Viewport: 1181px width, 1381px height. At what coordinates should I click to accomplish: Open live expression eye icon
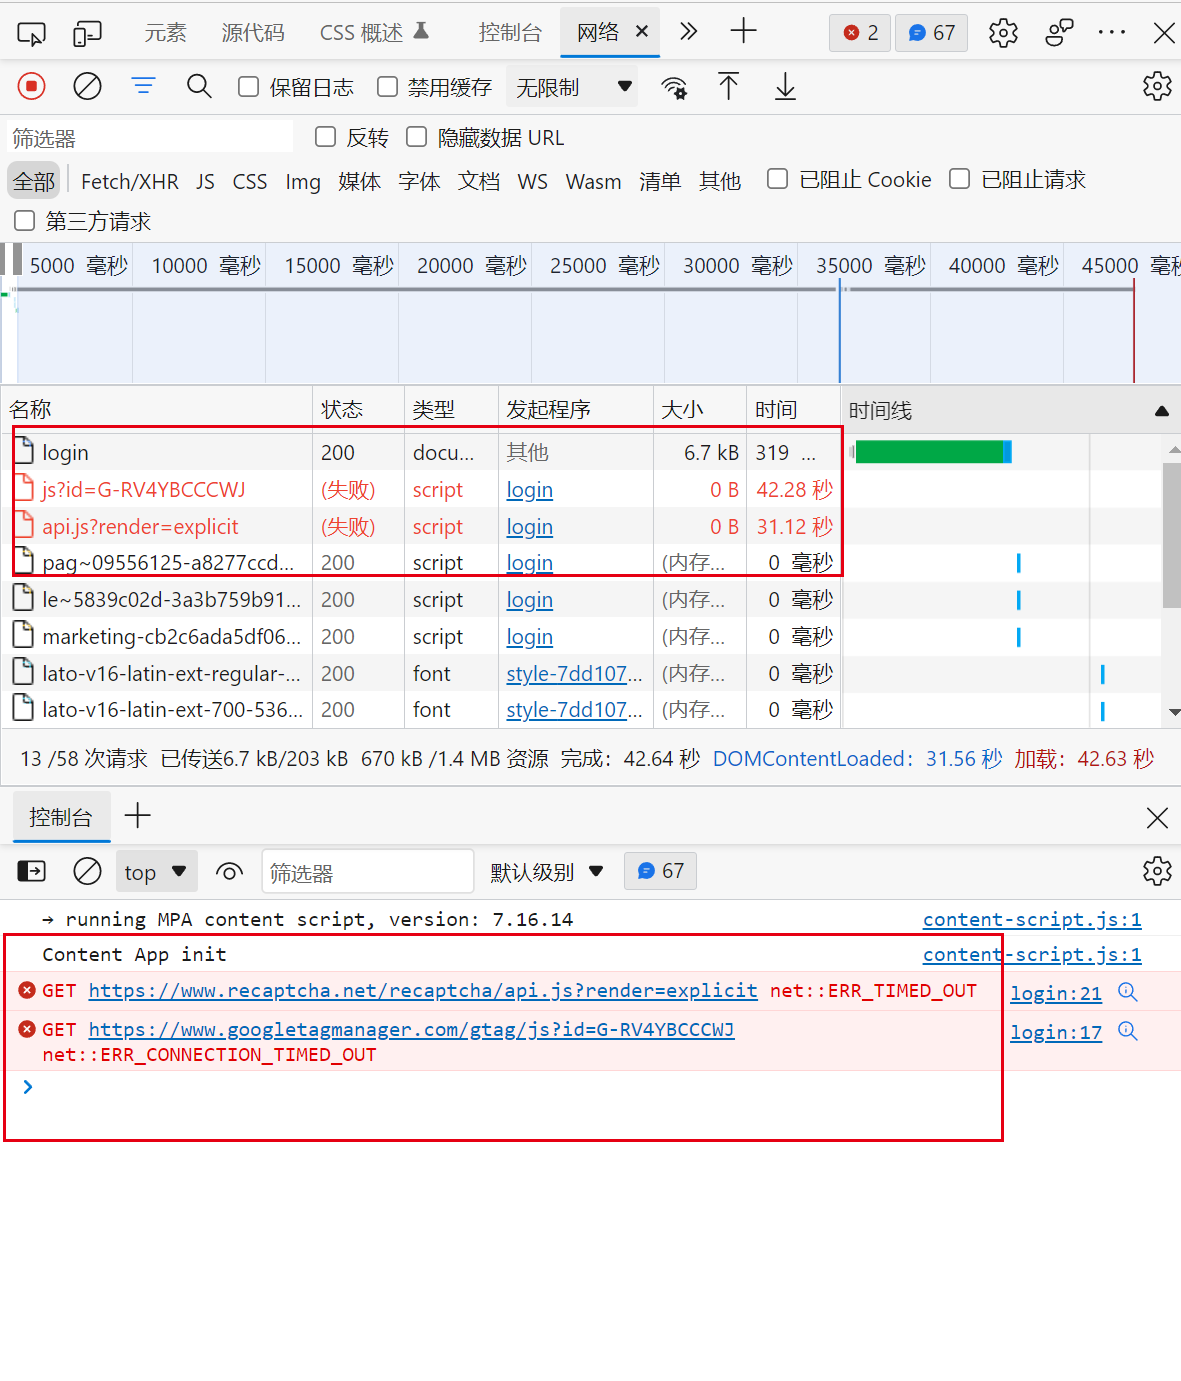pos(229,872)
